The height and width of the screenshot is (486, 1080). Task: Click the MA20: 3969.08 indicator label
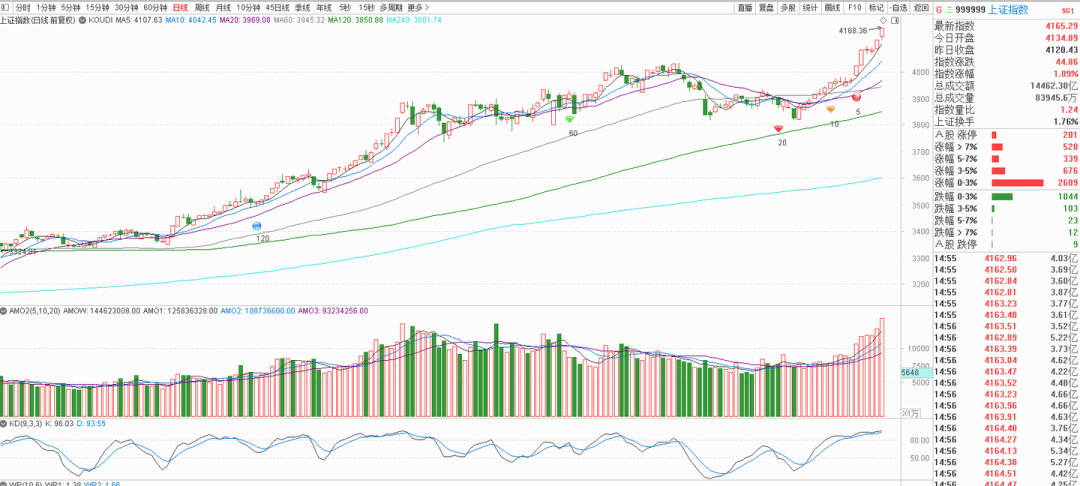click(x=245, y=21)
